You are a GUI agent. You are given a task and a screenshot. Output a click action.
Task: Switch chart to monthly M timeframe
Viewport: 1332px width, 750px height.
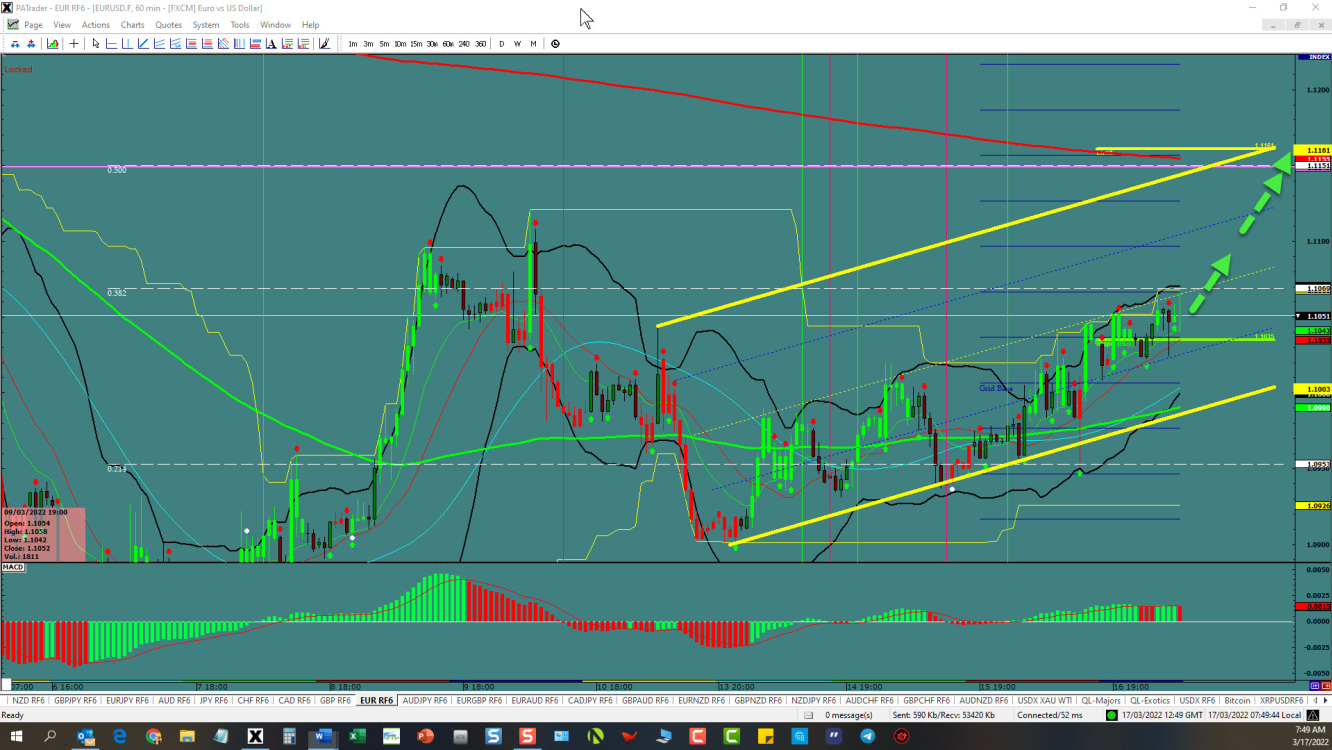click(533, 44)
